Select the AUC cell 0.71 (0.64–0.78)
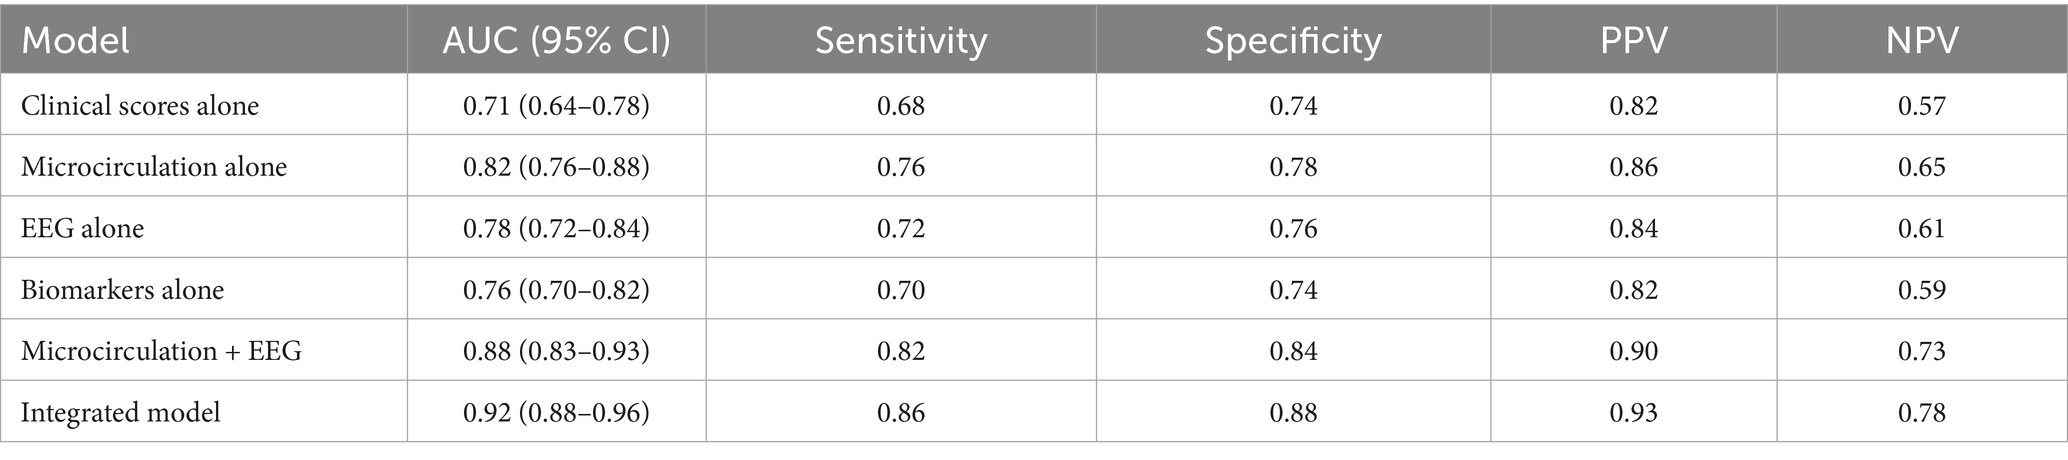 (556, 105)
